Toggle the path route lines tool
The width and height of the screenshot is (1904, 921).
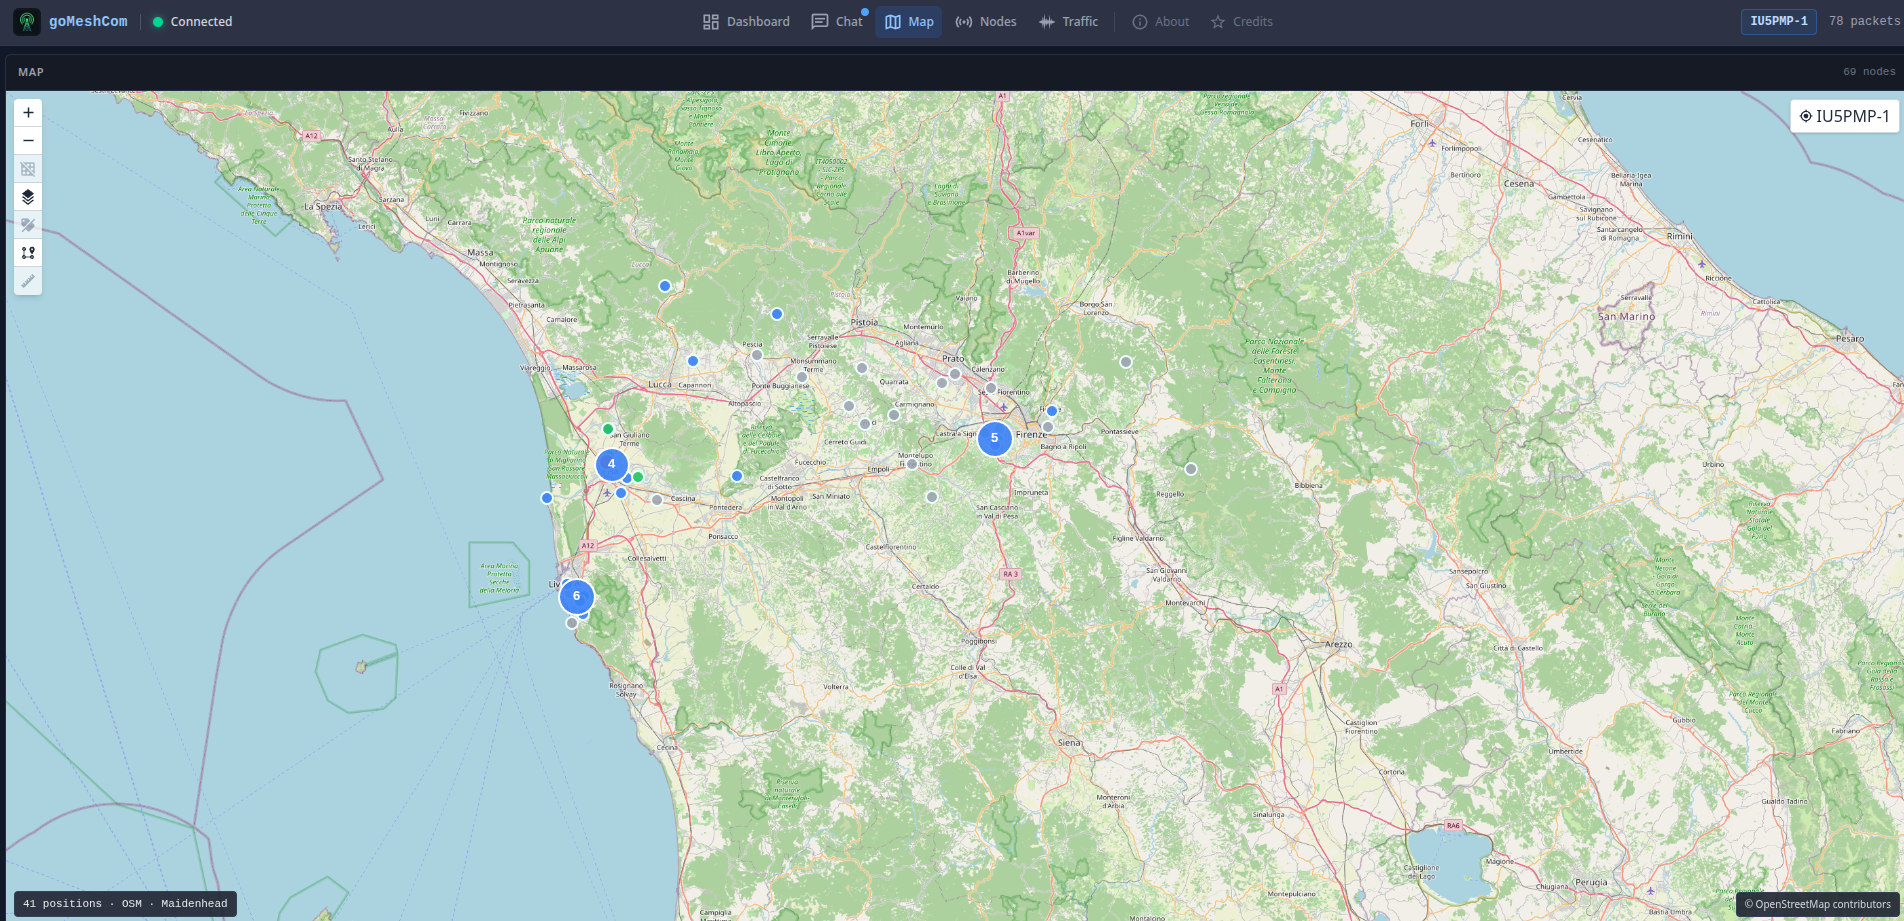click(28, 253)
